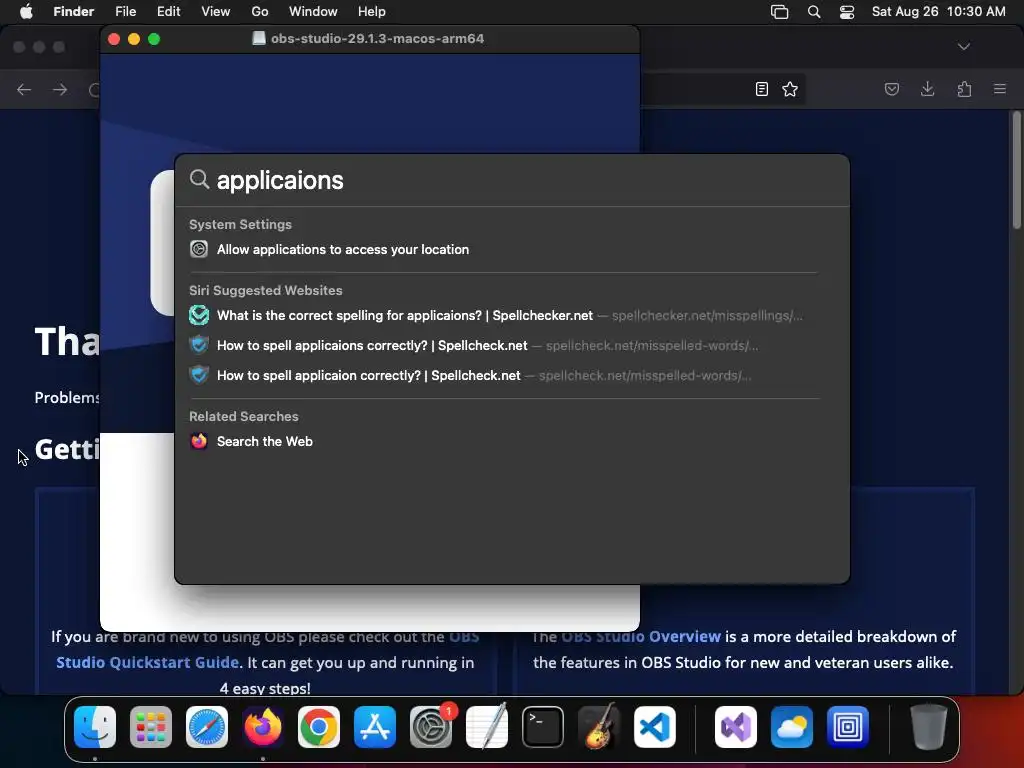This screenshot has height=768, width=1024.
Task: Bookmark this page with the star icon
Action: [x=790, y=89]
